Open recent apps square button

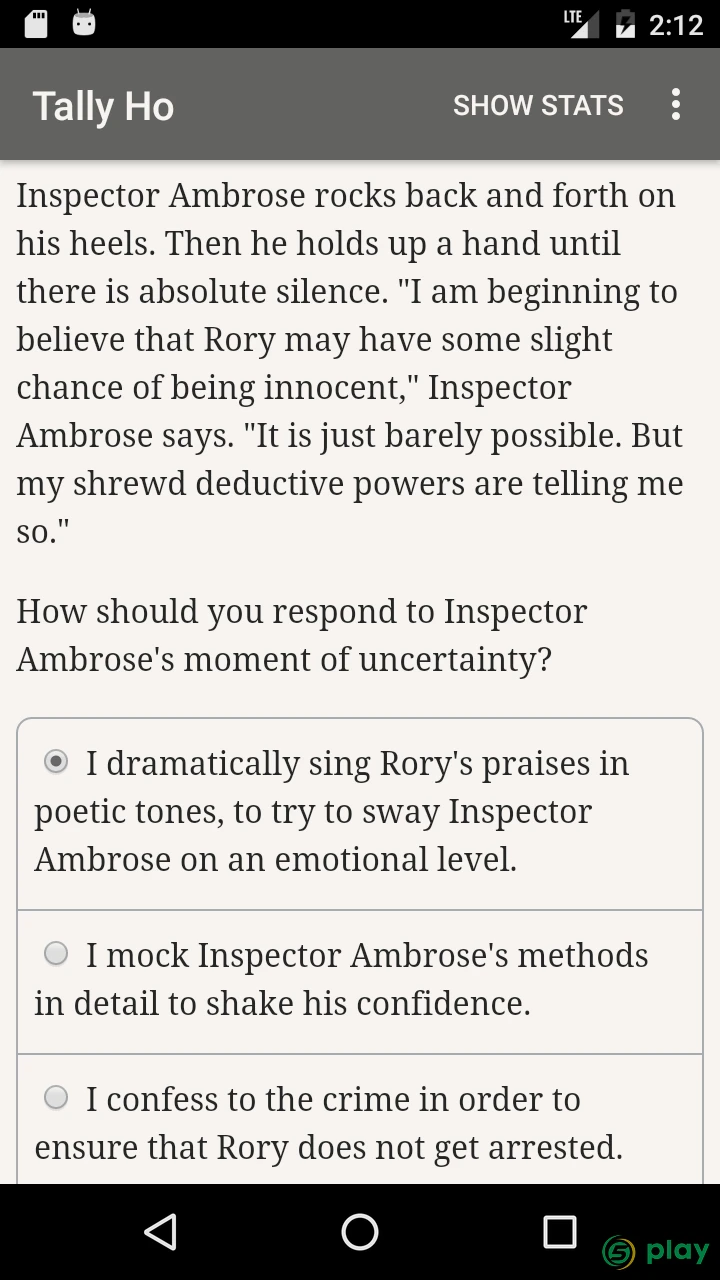coord(560,1232)
